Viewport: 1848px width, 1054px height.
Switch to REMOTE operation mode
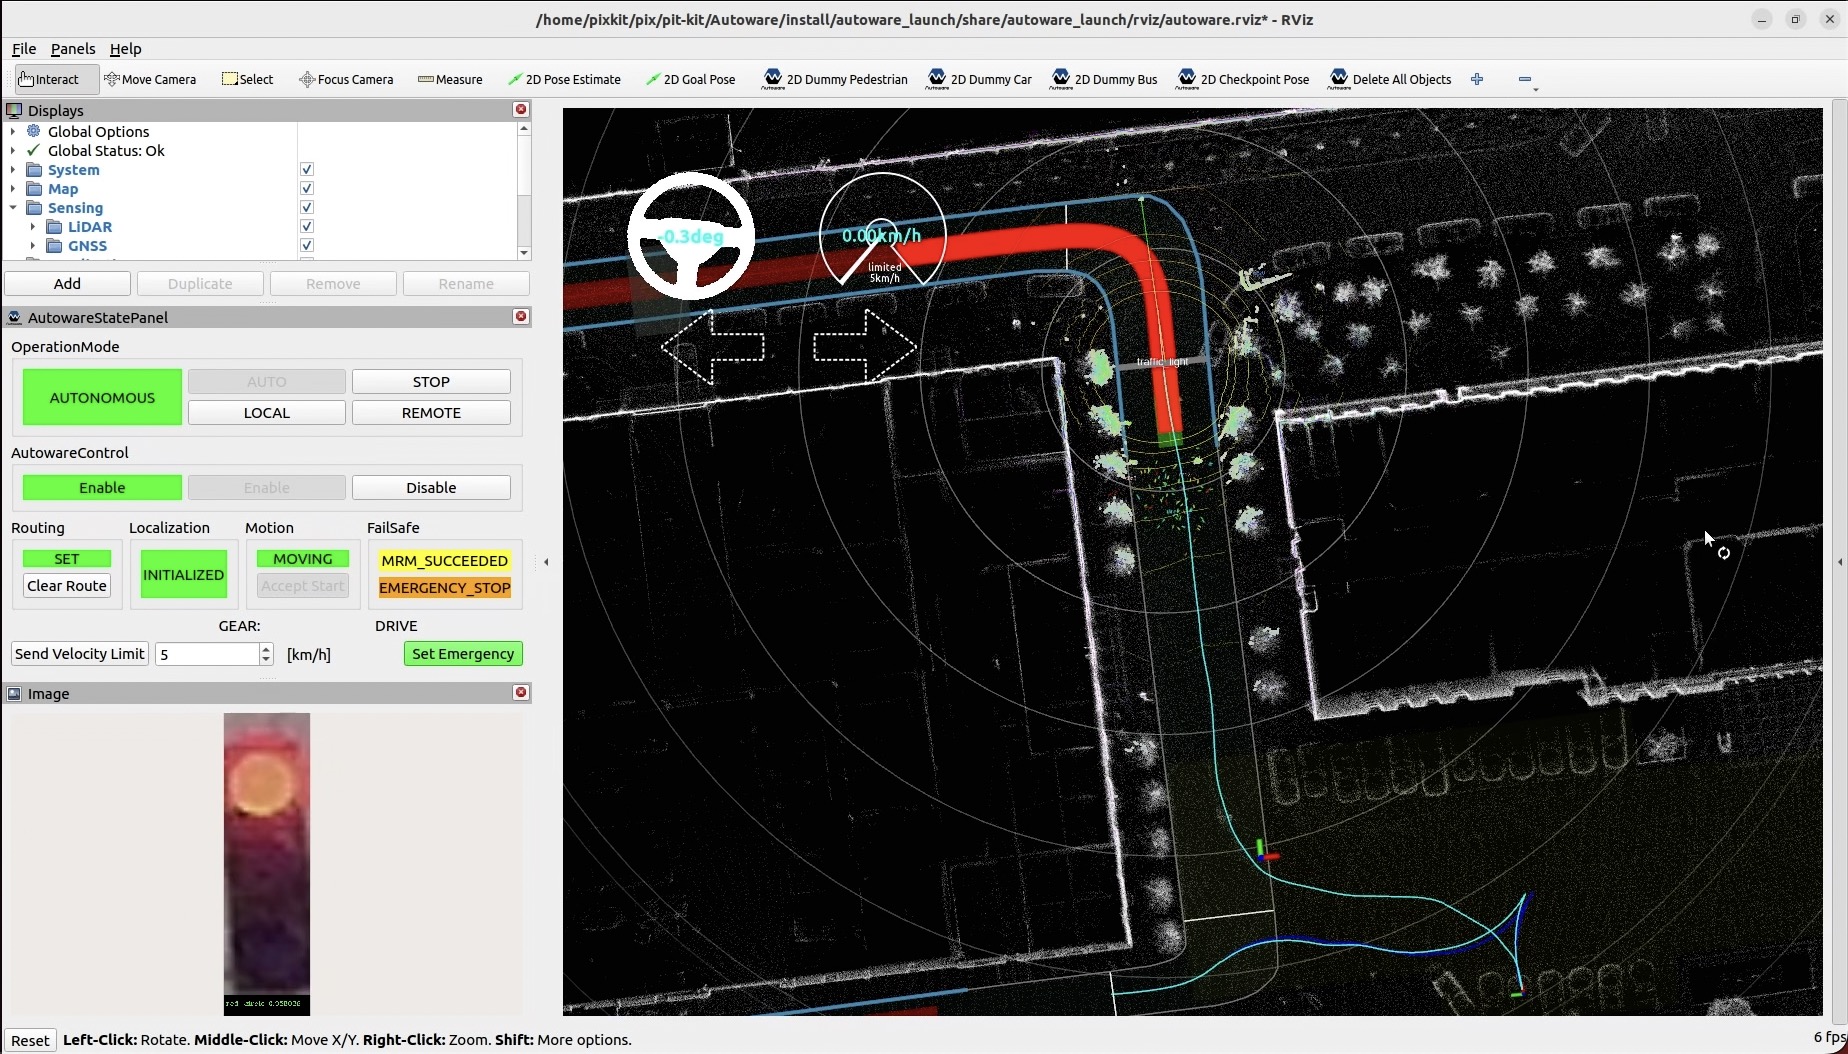(x=431, y=413)
